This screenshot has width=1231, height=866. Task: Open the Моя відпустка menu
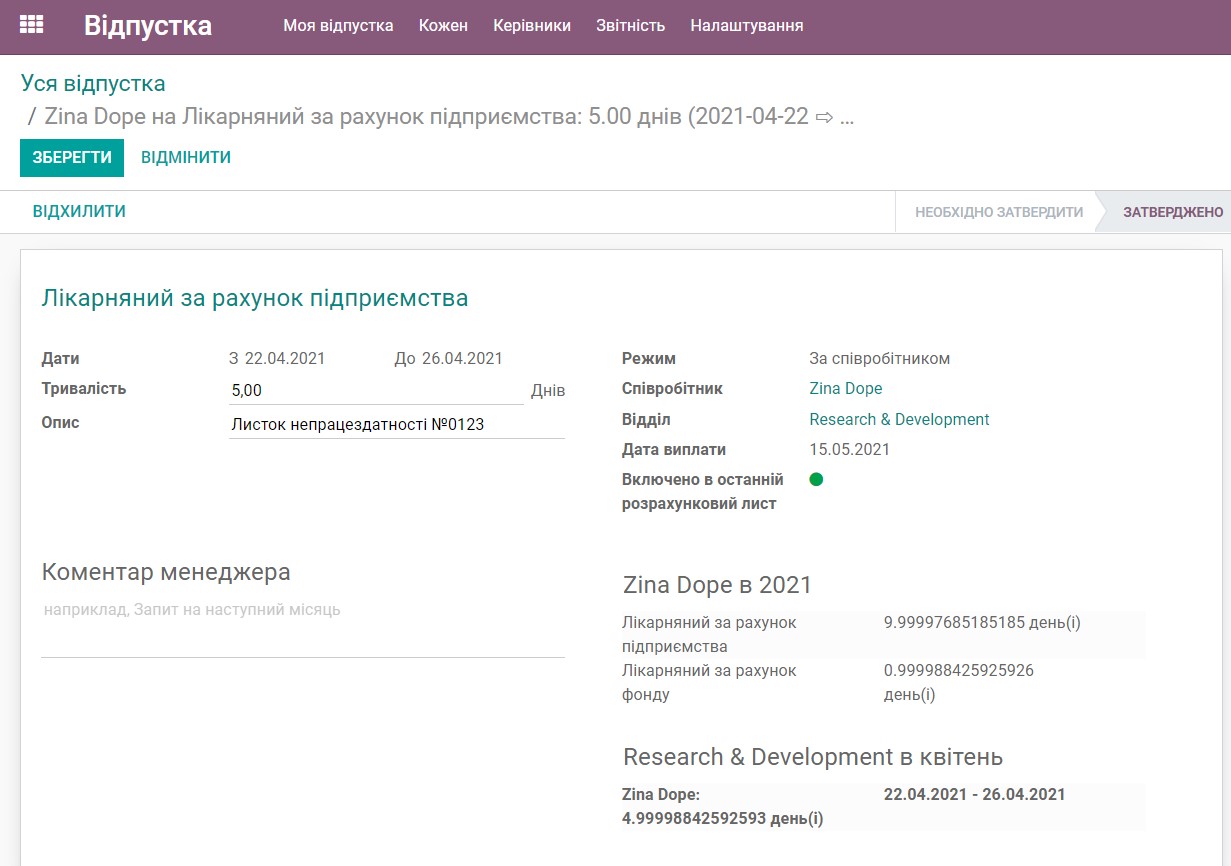pos(339,26)
